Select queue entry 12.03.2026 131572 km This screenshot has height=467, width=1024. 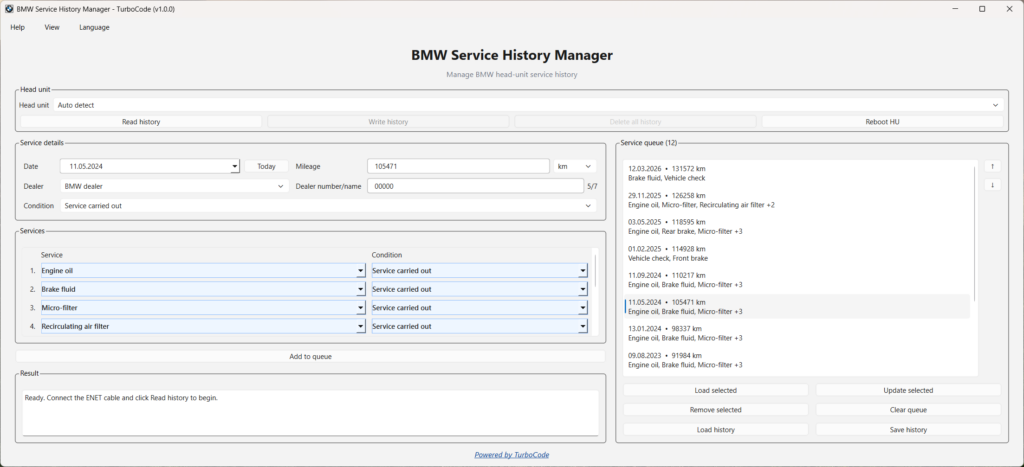pyautogui.click(x=796, y=173)
